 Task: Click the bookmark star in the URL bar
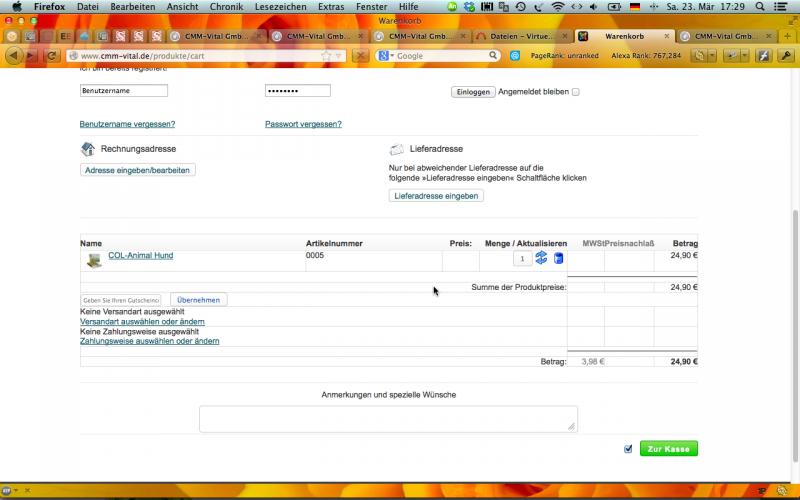pos(326,56)
